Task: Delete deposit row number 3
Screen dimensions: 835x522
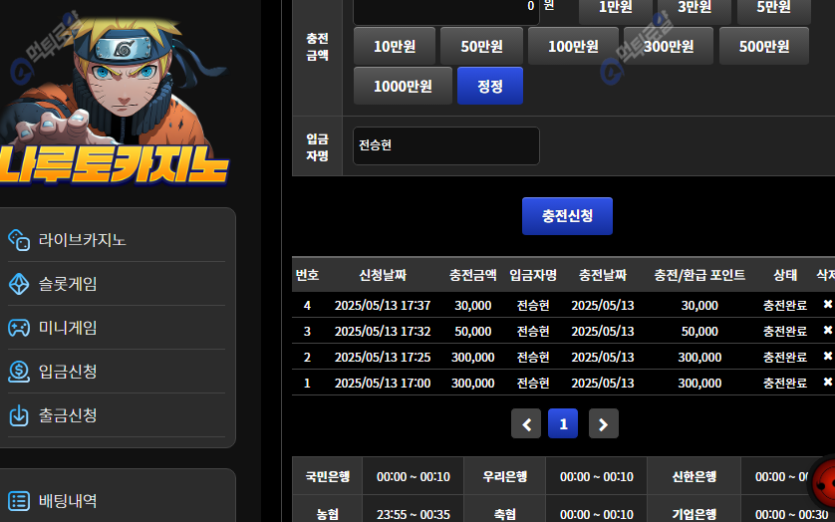Action: pyautogui.click(x=828, y=330)
